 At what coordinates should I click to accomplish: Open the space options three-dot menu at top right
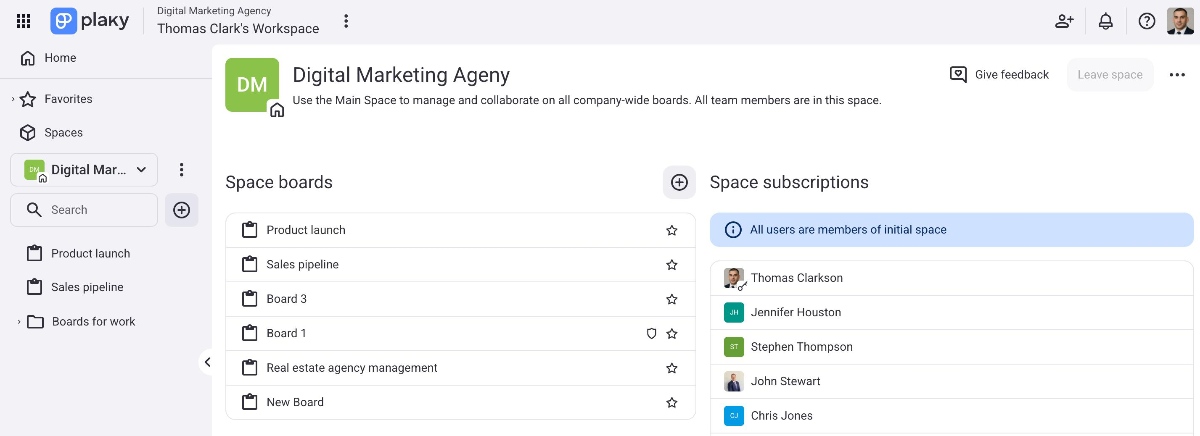(x=1177, y=75)
